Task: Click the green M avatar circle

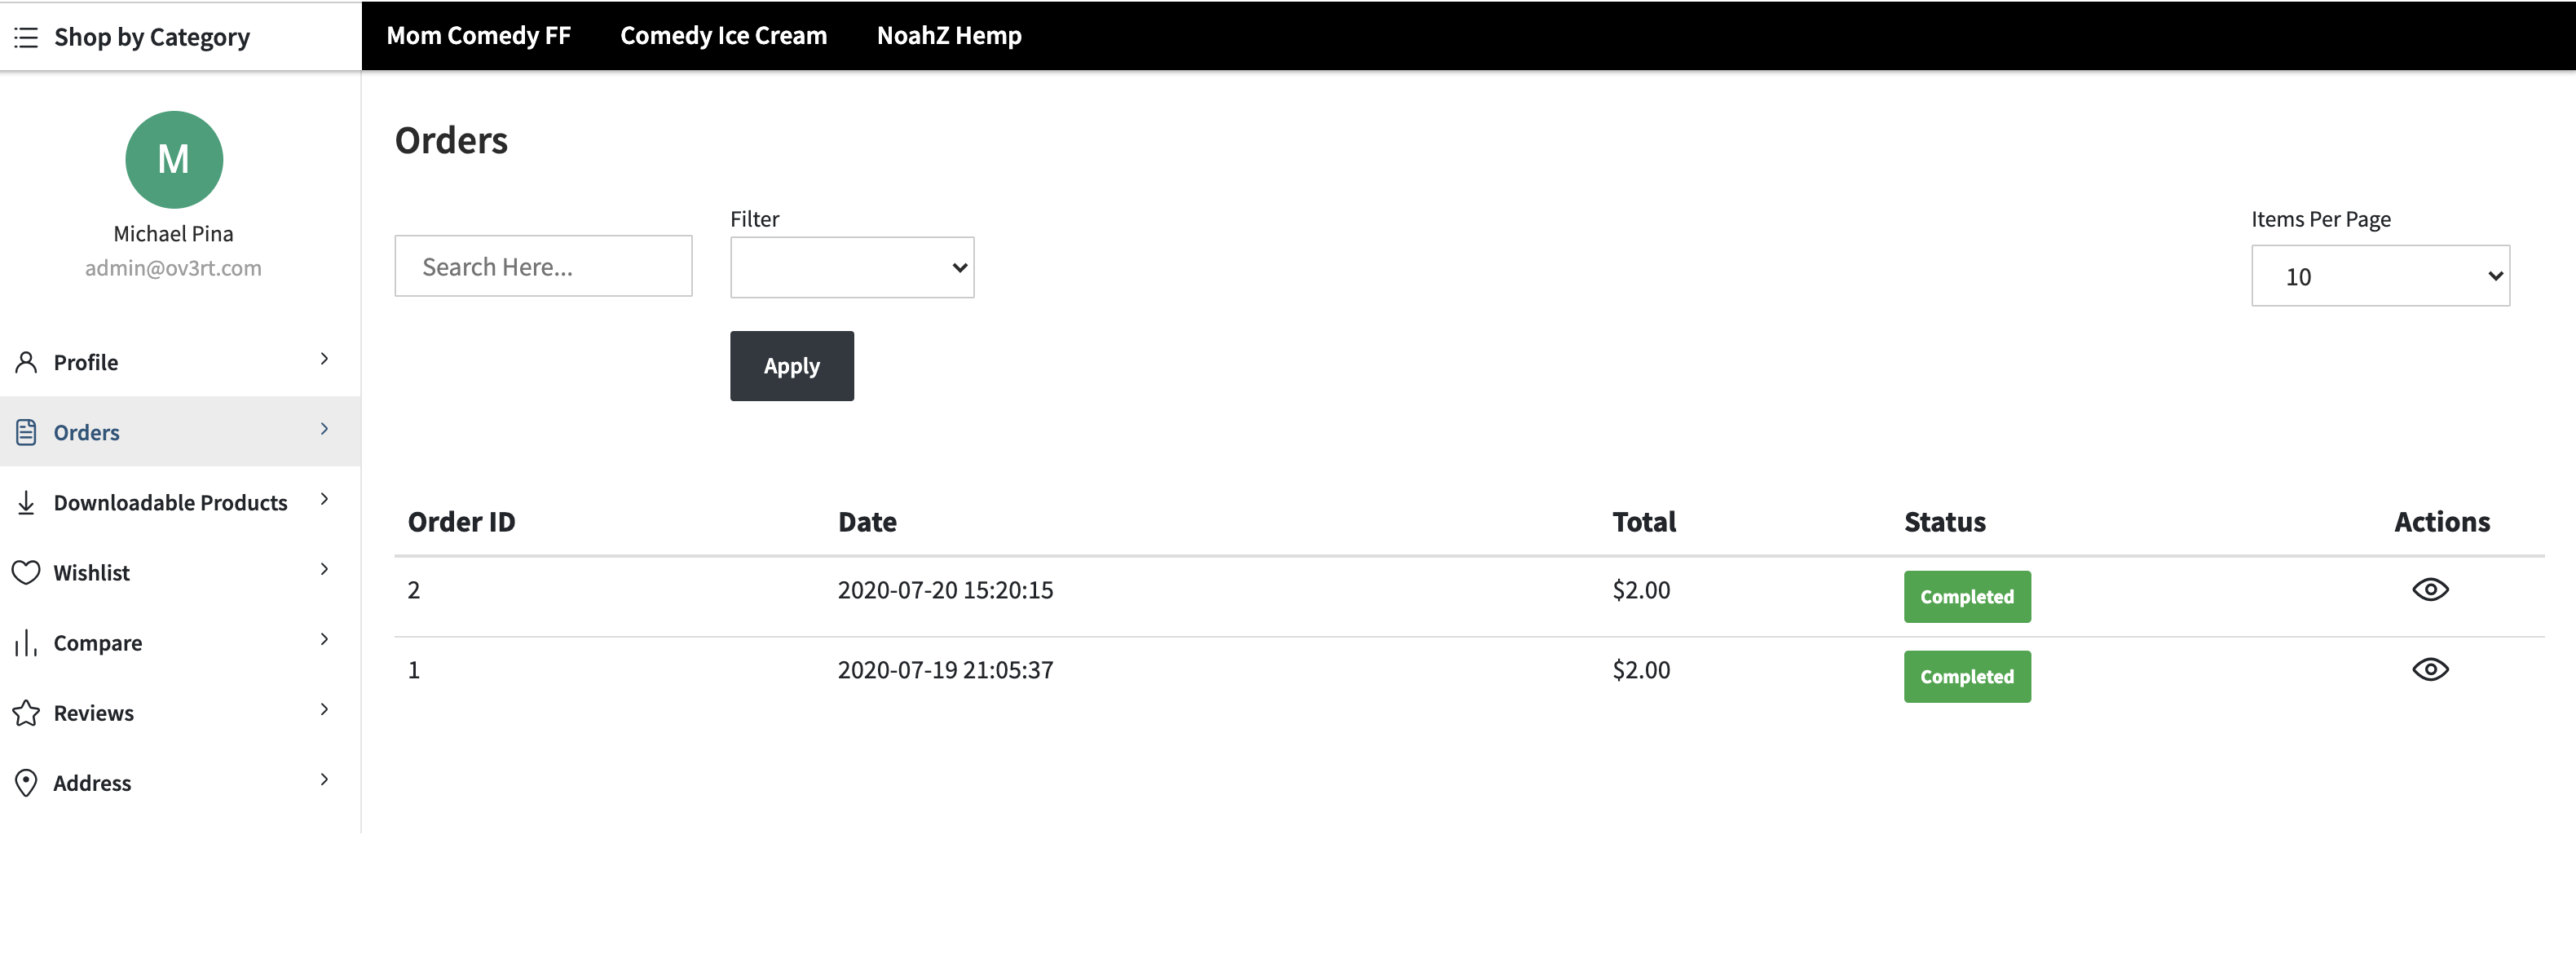Action: [x=174, y=160]
